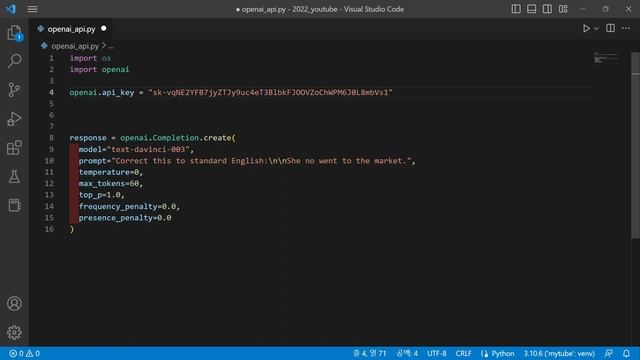Click the 'import openai' line
Screen dimensions: 640x360
click(99, 69)
